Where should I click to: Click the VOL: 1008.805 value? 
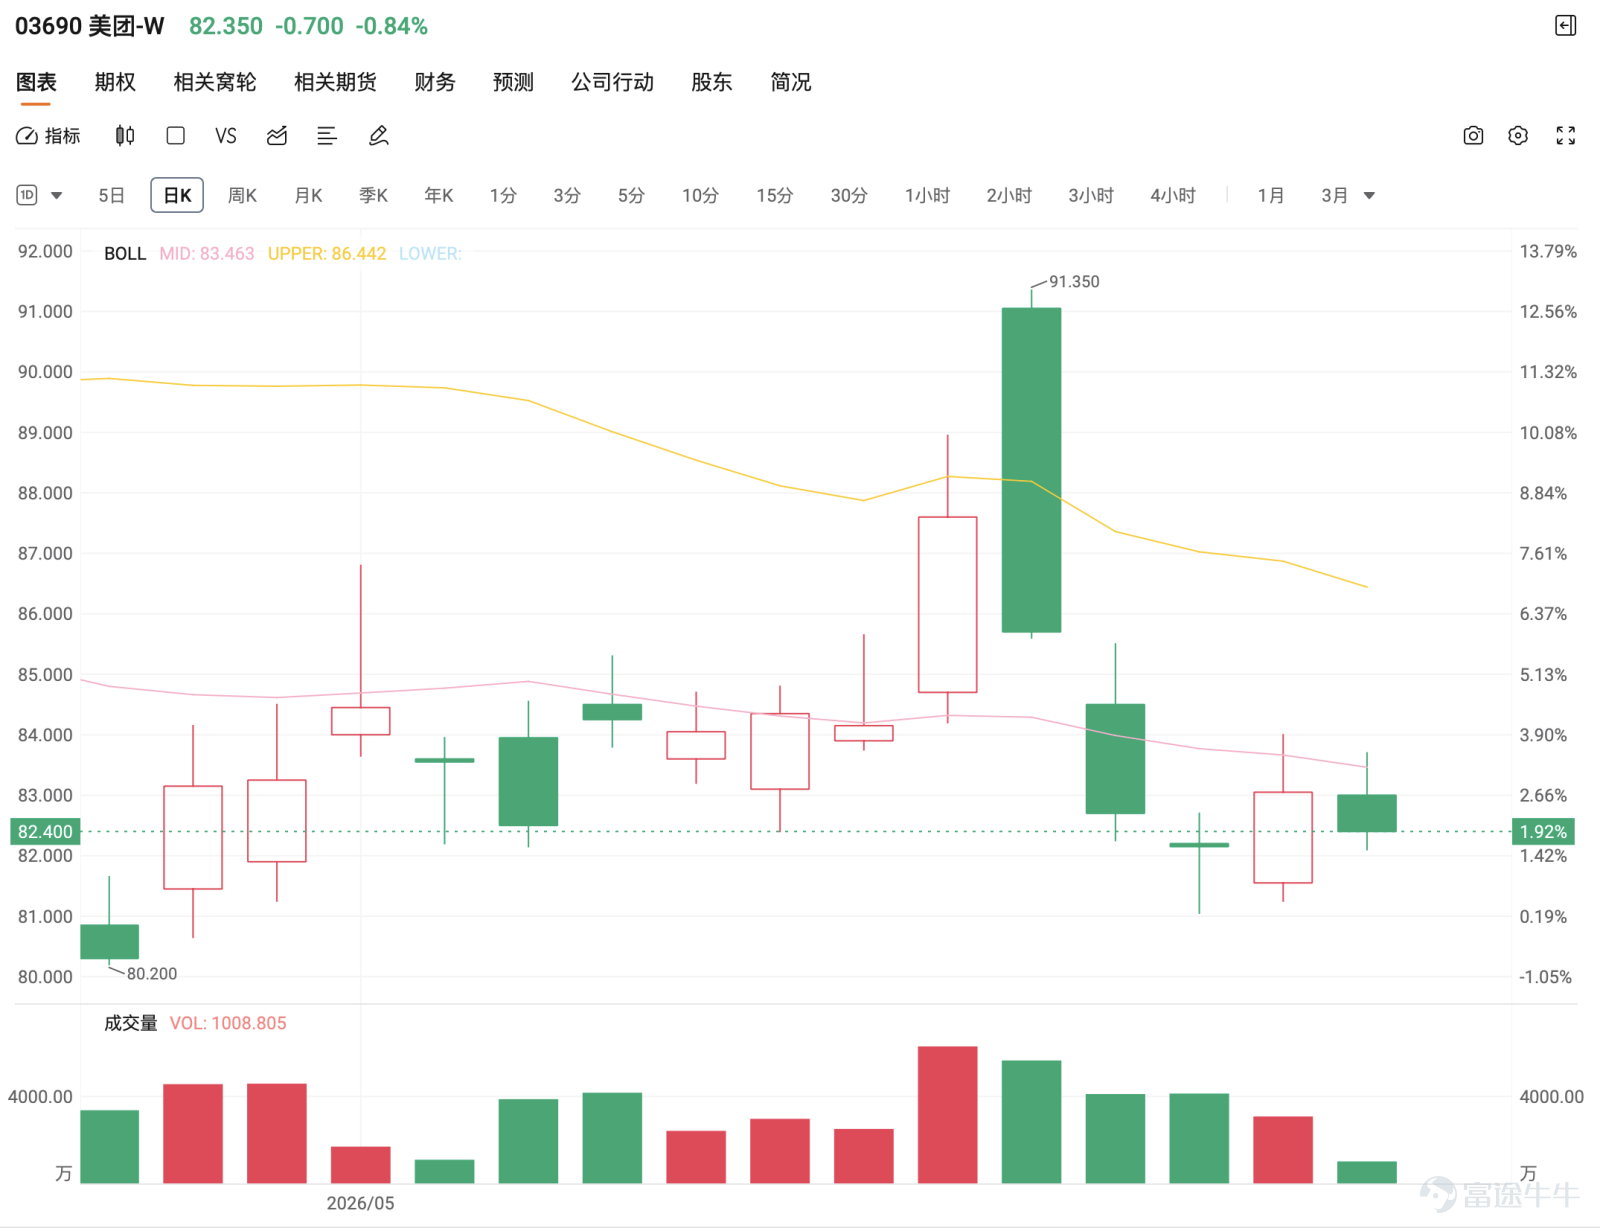(228, 1024)
